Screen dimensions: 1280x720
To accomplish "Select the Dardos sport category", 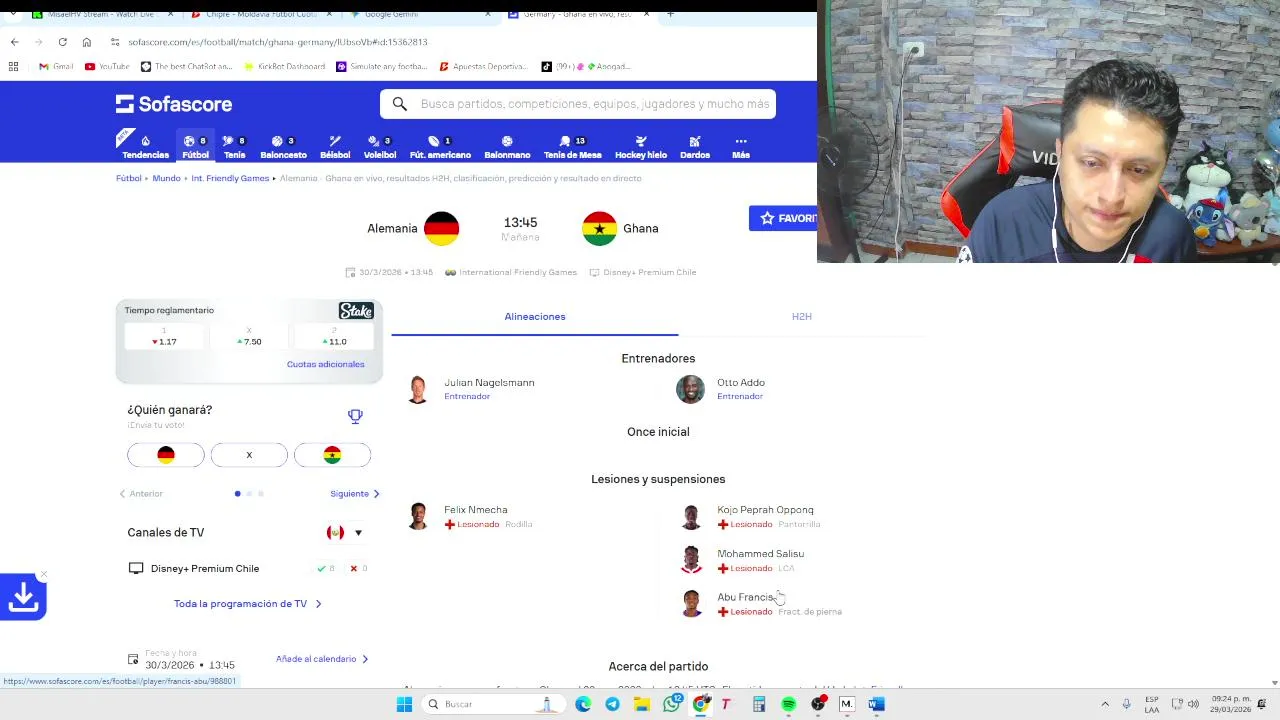I will (x=695, y=146).
